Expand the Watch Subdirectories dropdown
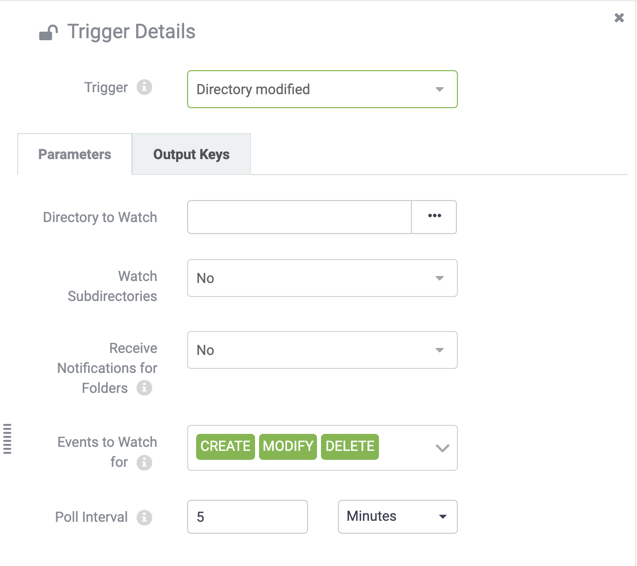 pyautogui.click(x=322, y=278)
